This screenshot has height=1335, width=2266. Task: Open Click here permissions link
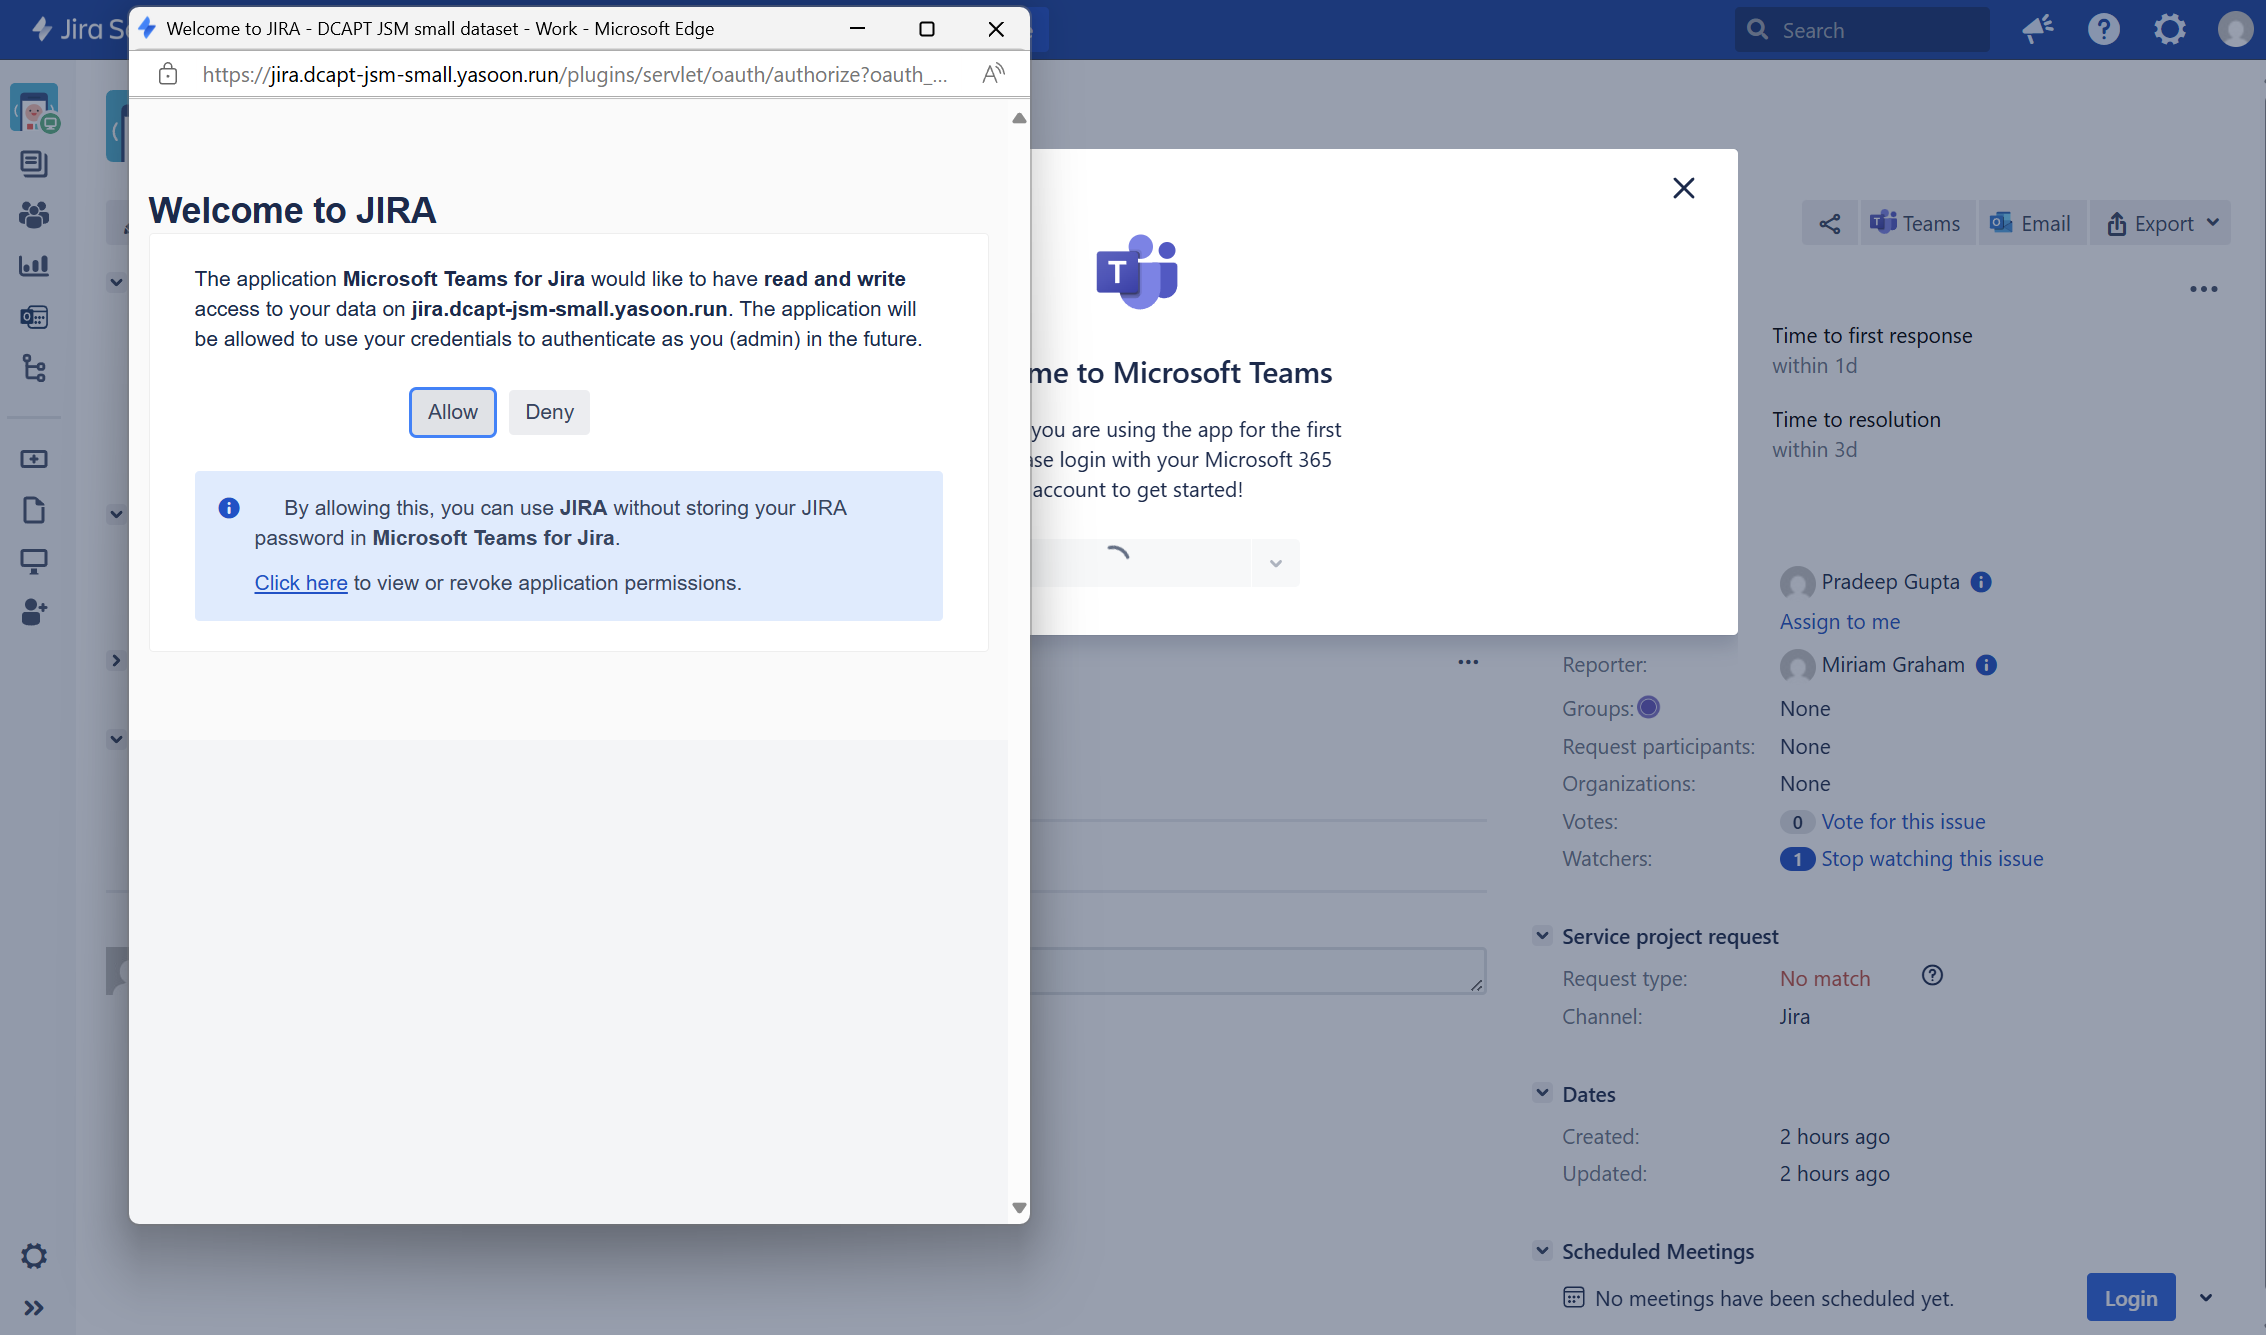click(x=300, y=583)
